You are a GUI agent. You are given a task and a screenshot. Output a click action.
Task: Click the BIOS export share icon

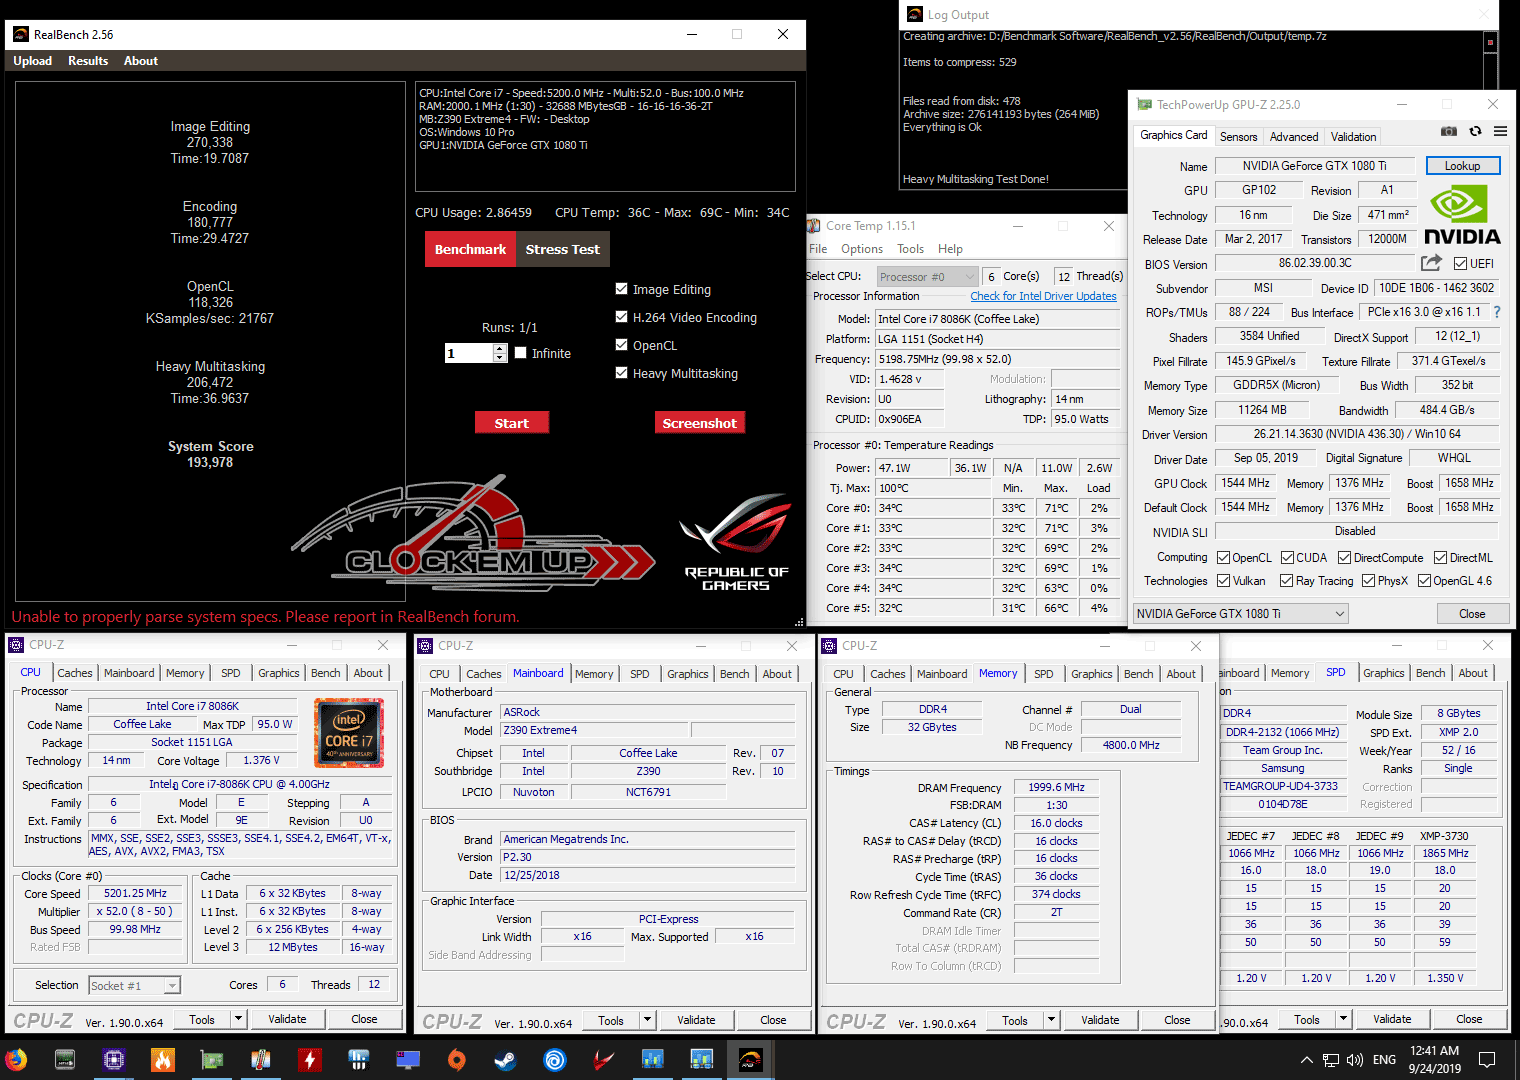tap(1431, 263)
